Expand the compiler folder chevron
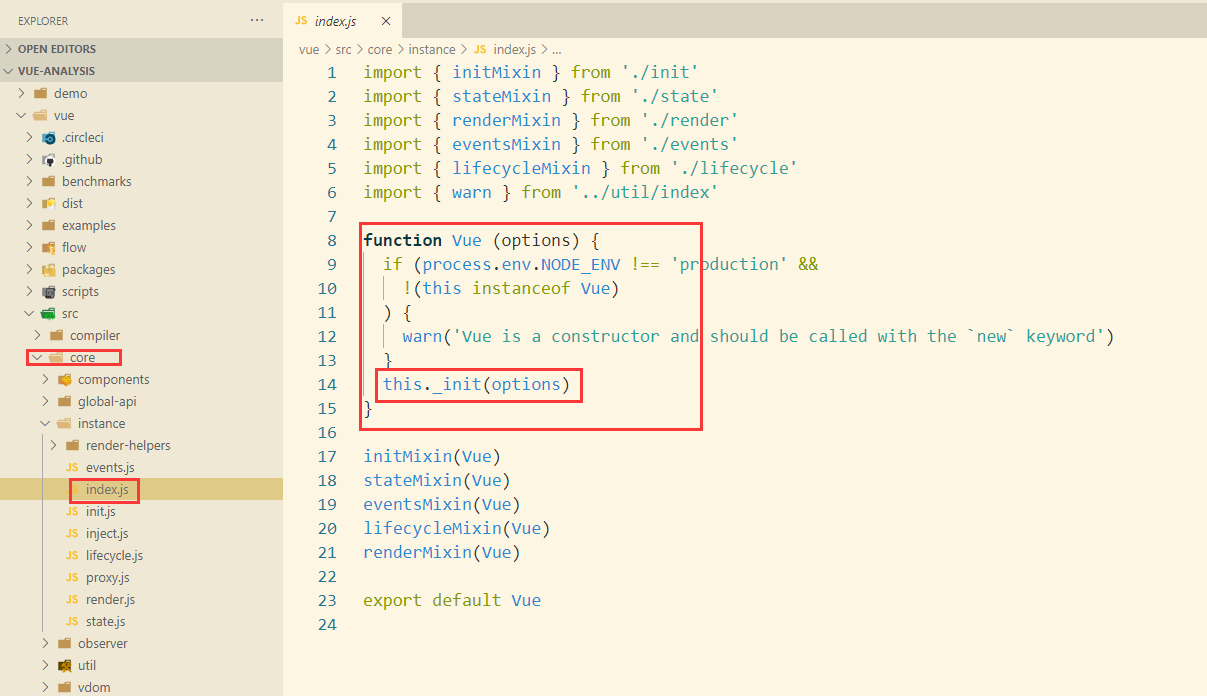1207x696 pixels. [x=38, y=335]
